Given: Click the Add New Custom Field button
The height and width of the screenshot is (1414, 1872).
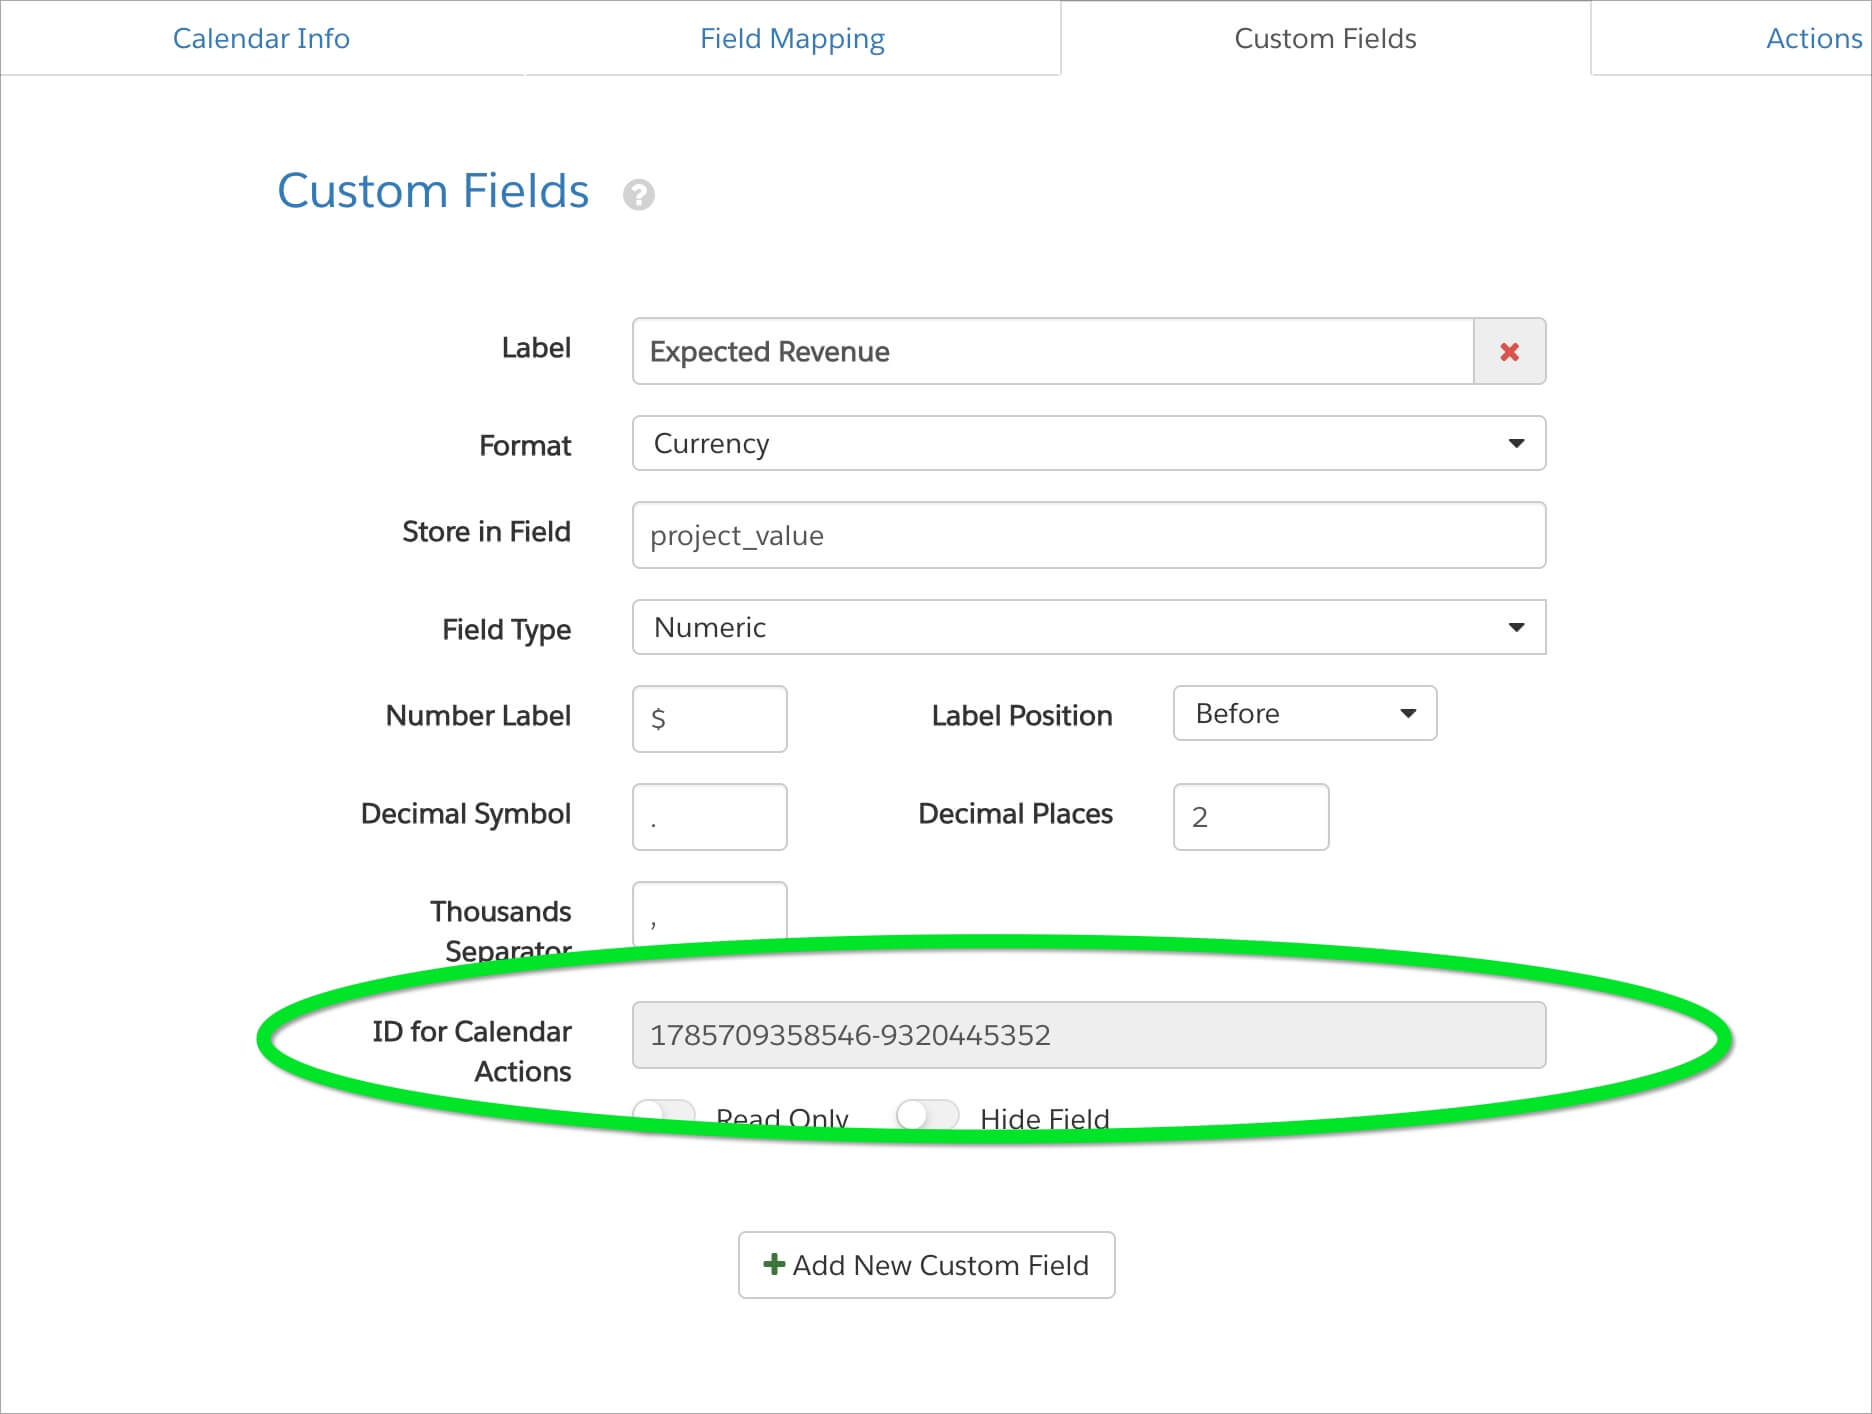Looking at the screenshot, I should tap(927, 1265).
